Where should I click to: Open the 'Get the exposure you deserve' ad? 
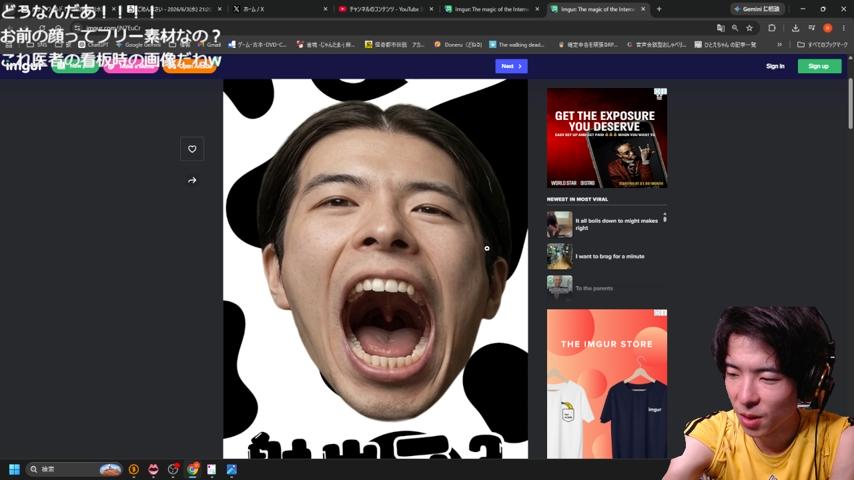pos(607,138)
